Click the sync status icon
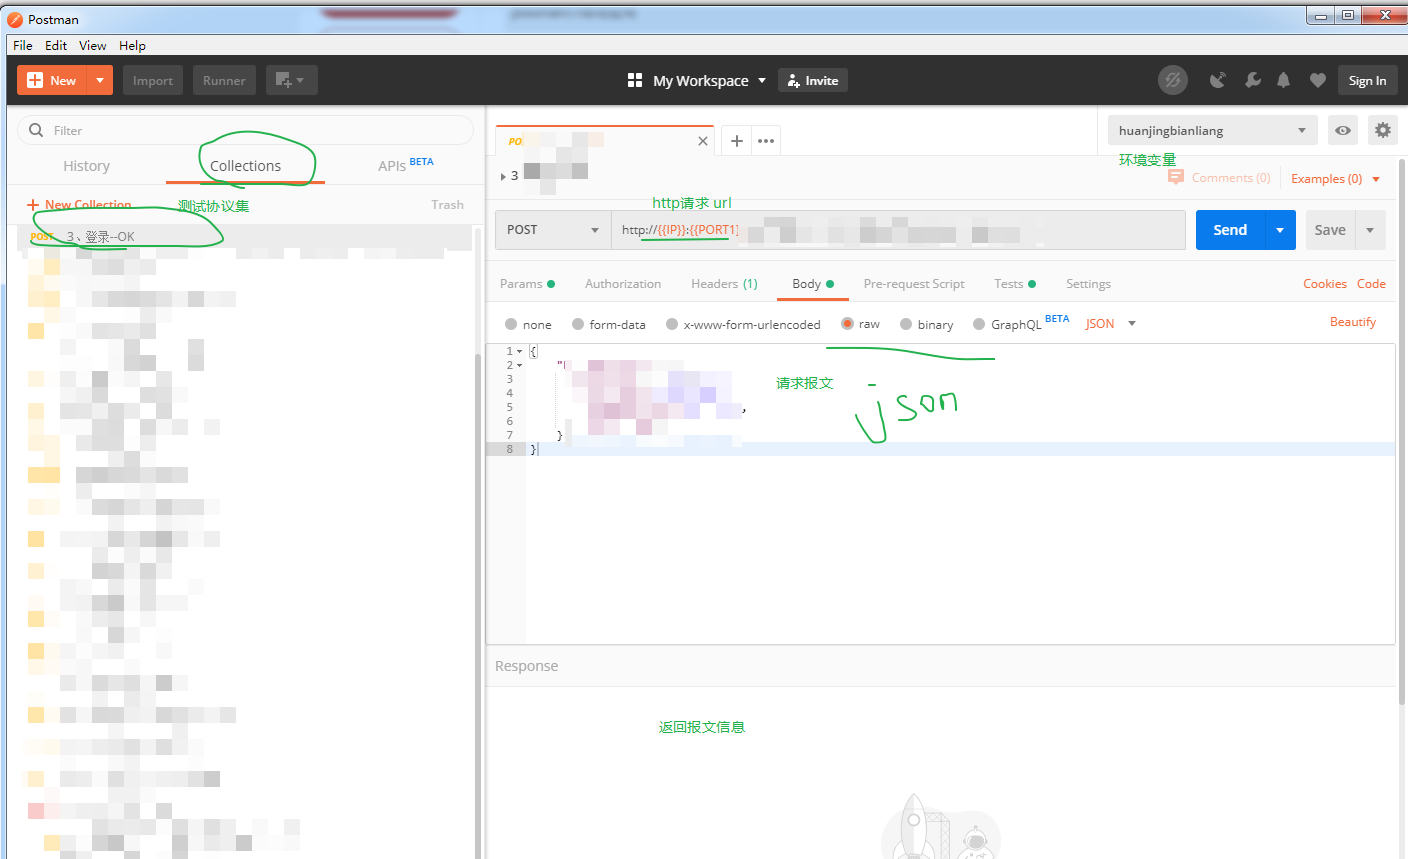Screen dimensions: 1408x859 [x=1173, y=80]
